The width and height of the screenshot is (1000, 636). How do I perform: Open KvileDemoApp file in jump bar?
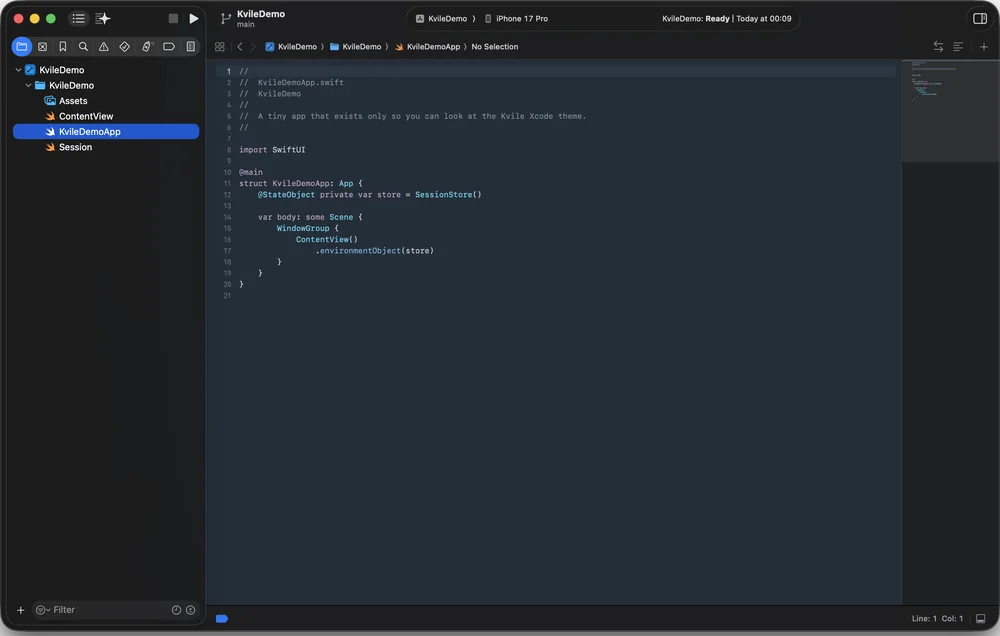[427, 47]
